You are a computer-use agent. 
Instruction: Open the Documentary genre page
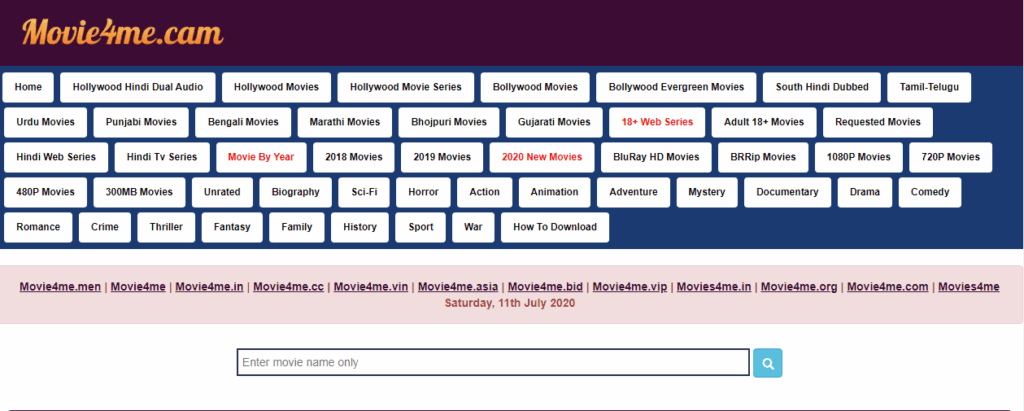pyautogui.click(x=787, y=192)
